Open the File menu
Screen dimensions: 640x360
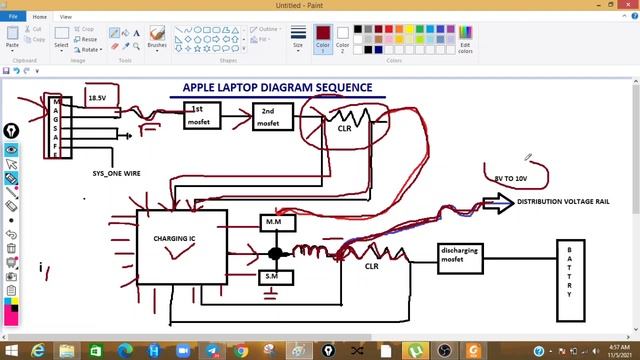pos(13,17)
